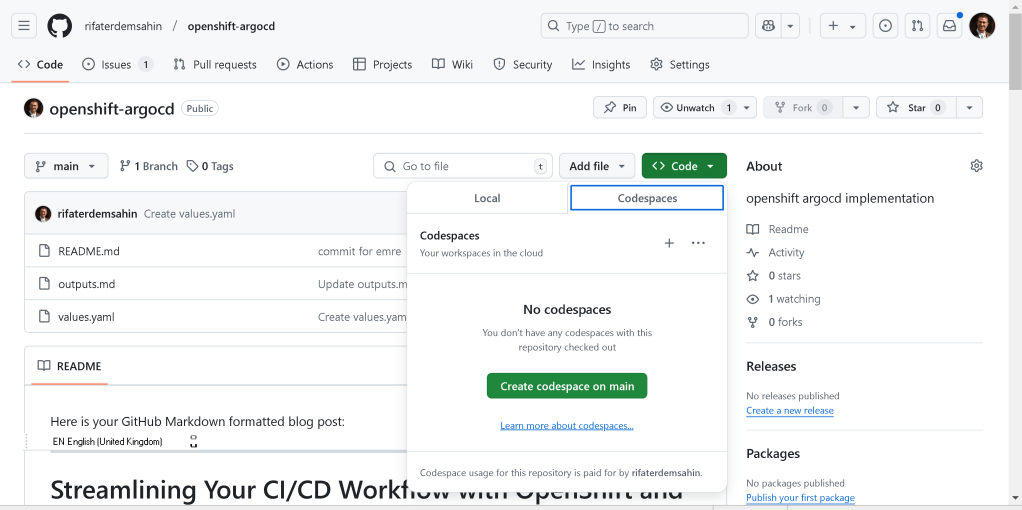The width and height of the screenshot is (1022, 510).
Task: Open the Packages heading link
Action: (773, 454)
